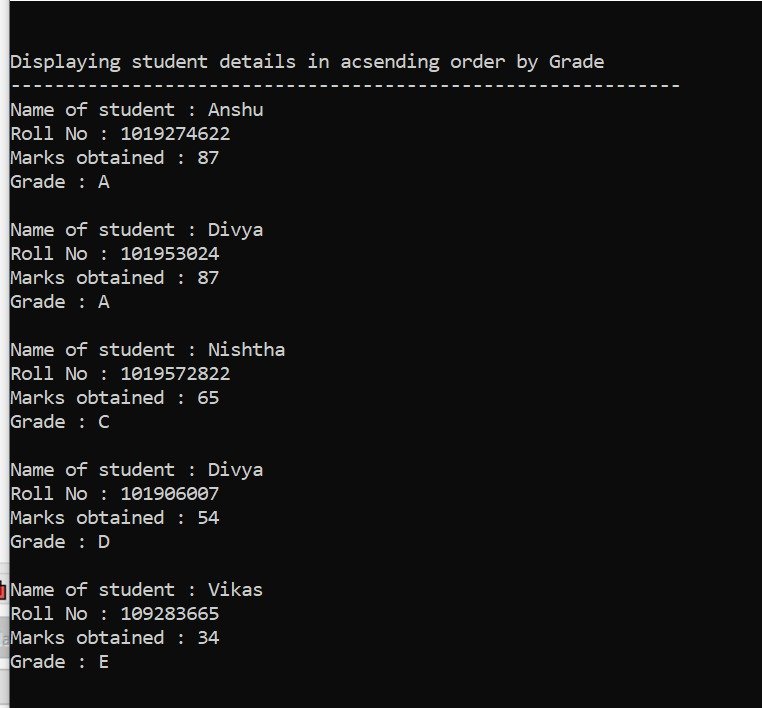Click the "Marks obtained : 34" line
Image resolution: width=762 pixels, height=708 pixels.
point(114,638)
